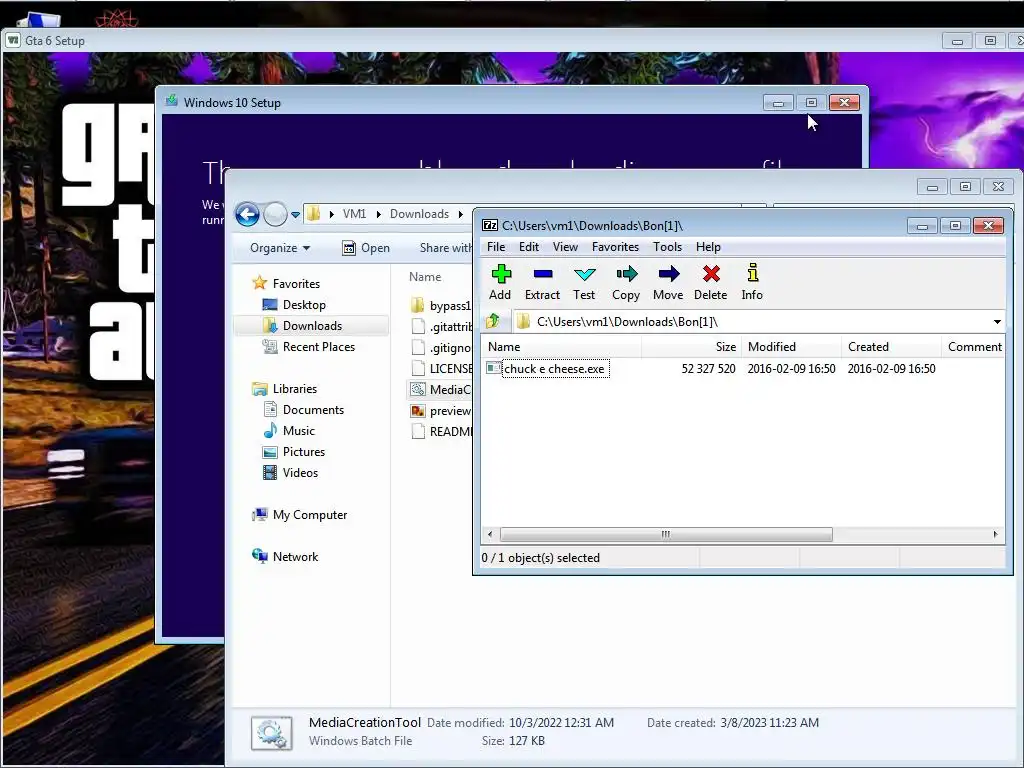Screen dimensions: 1024x768
Task: Click VM1 in the Explorer breadcrumb
Action: click(355, 214)
